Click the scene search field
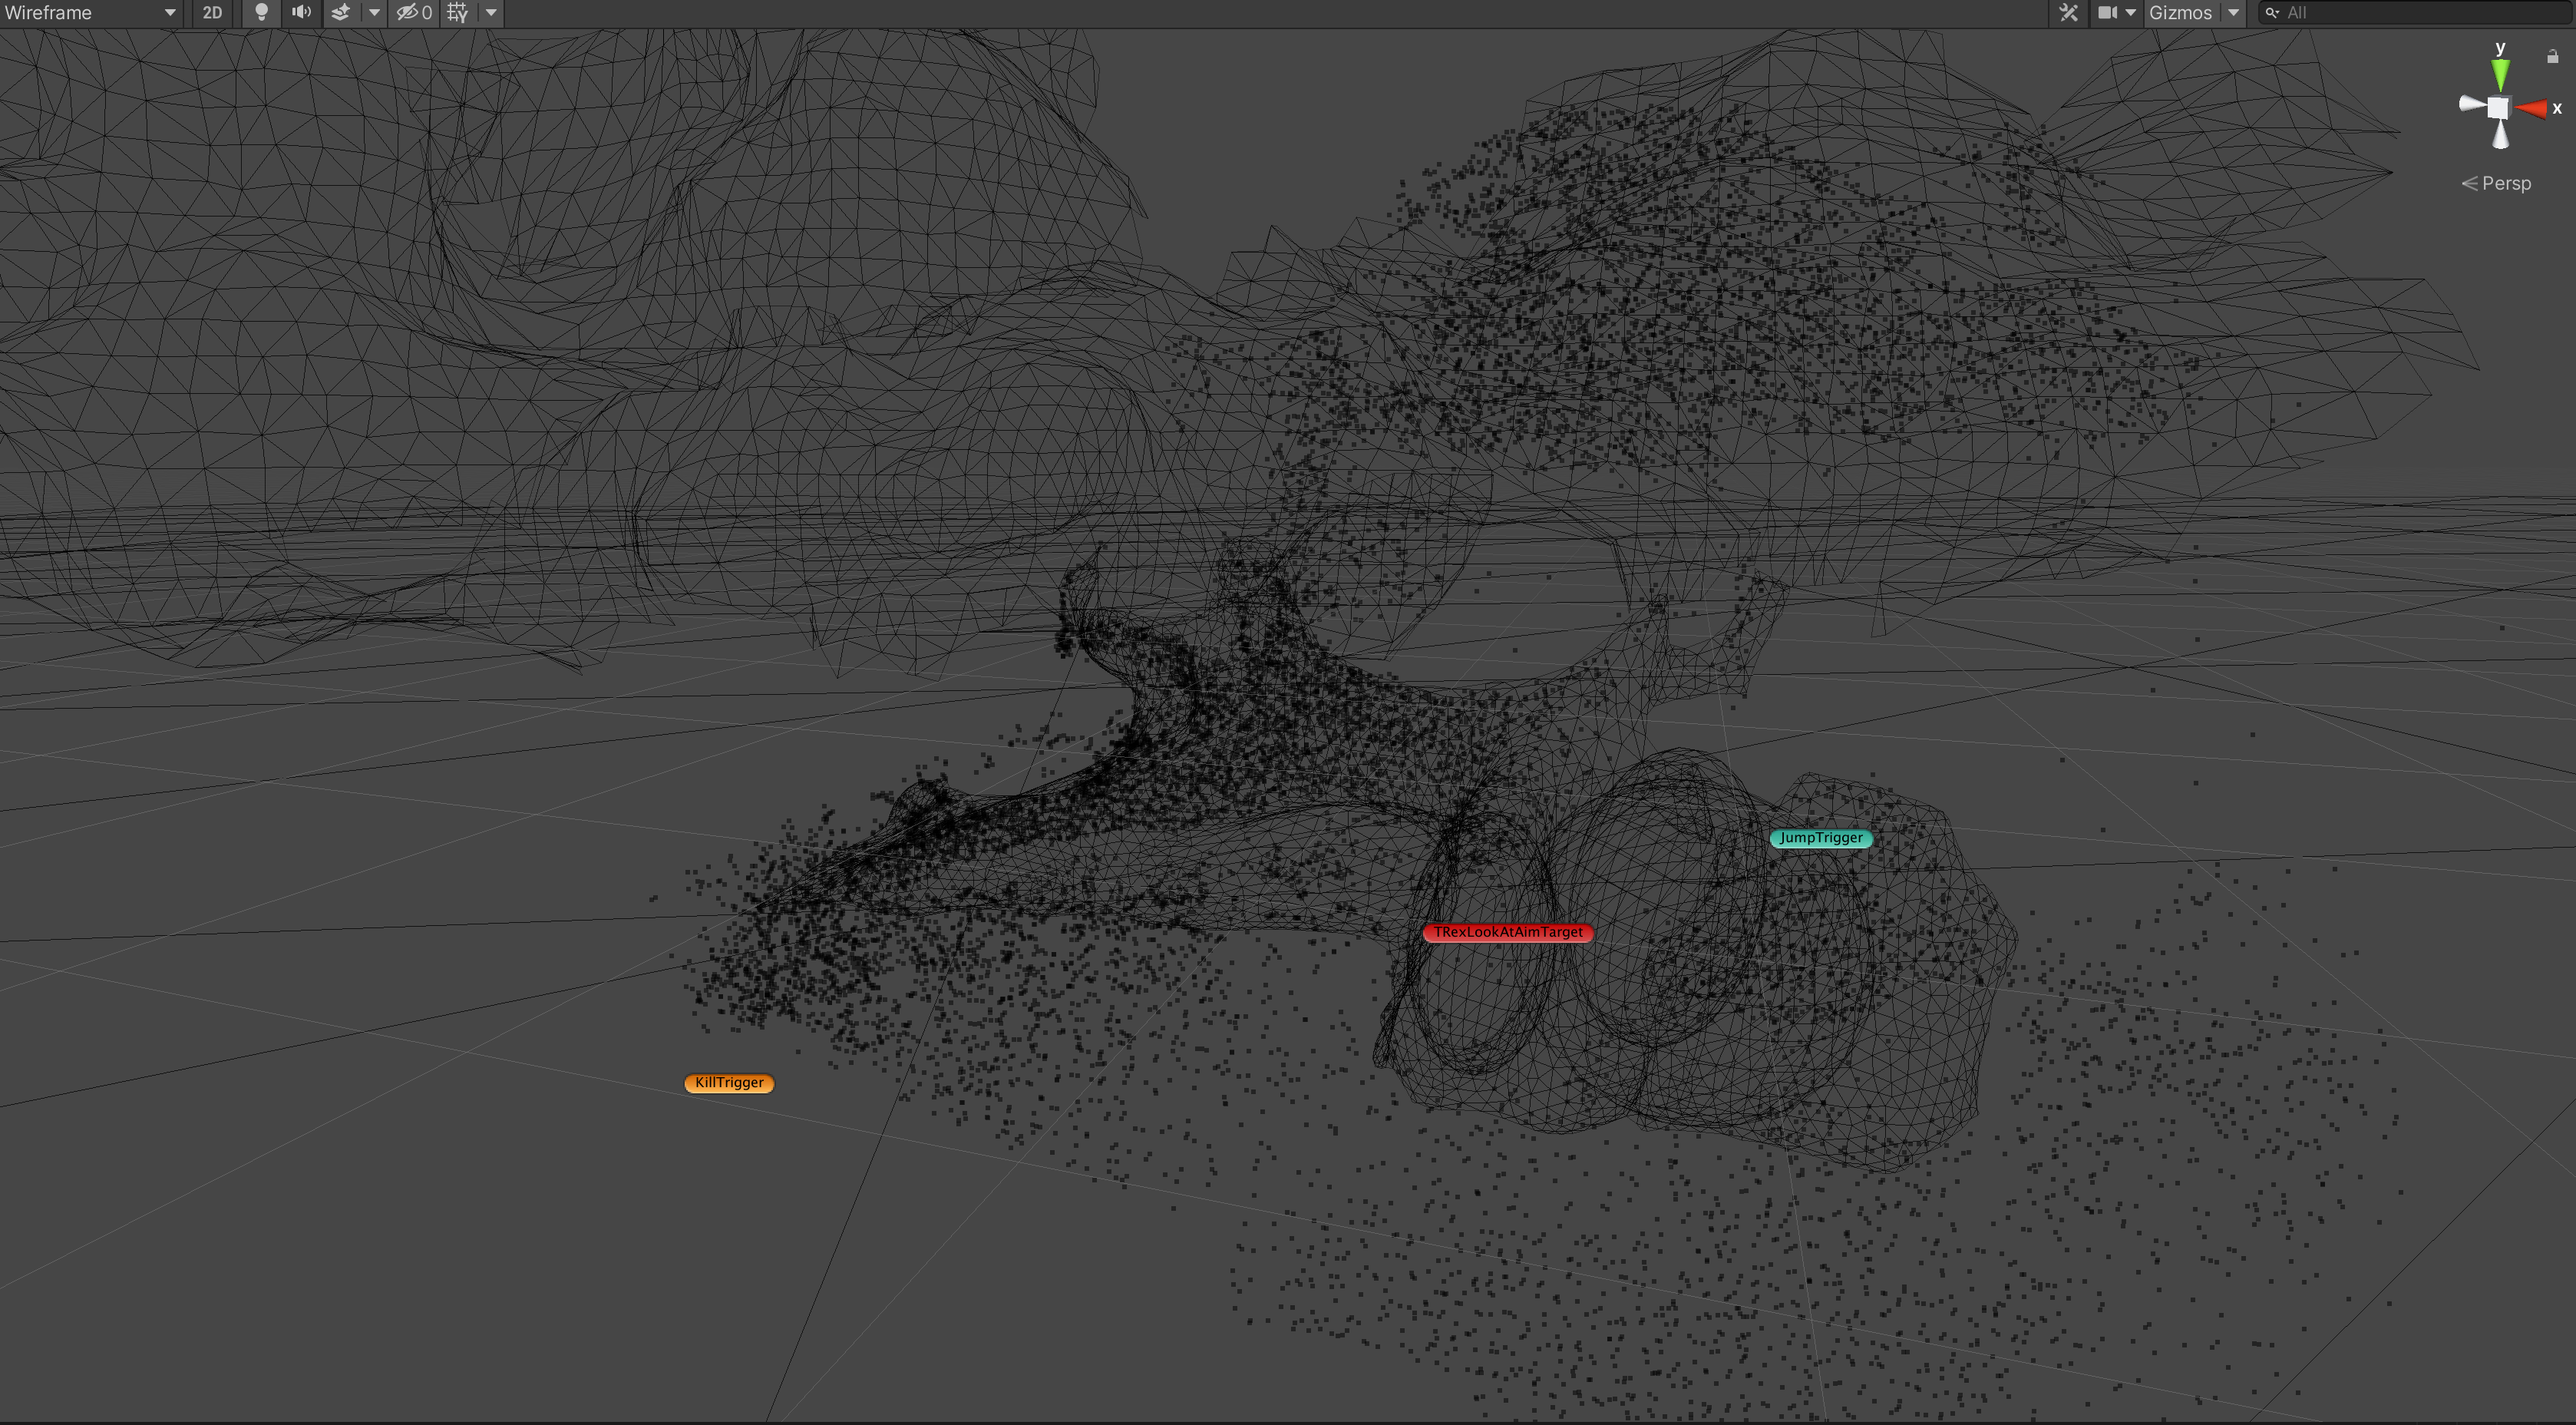2576x1425 pixels. (2415, 13)
